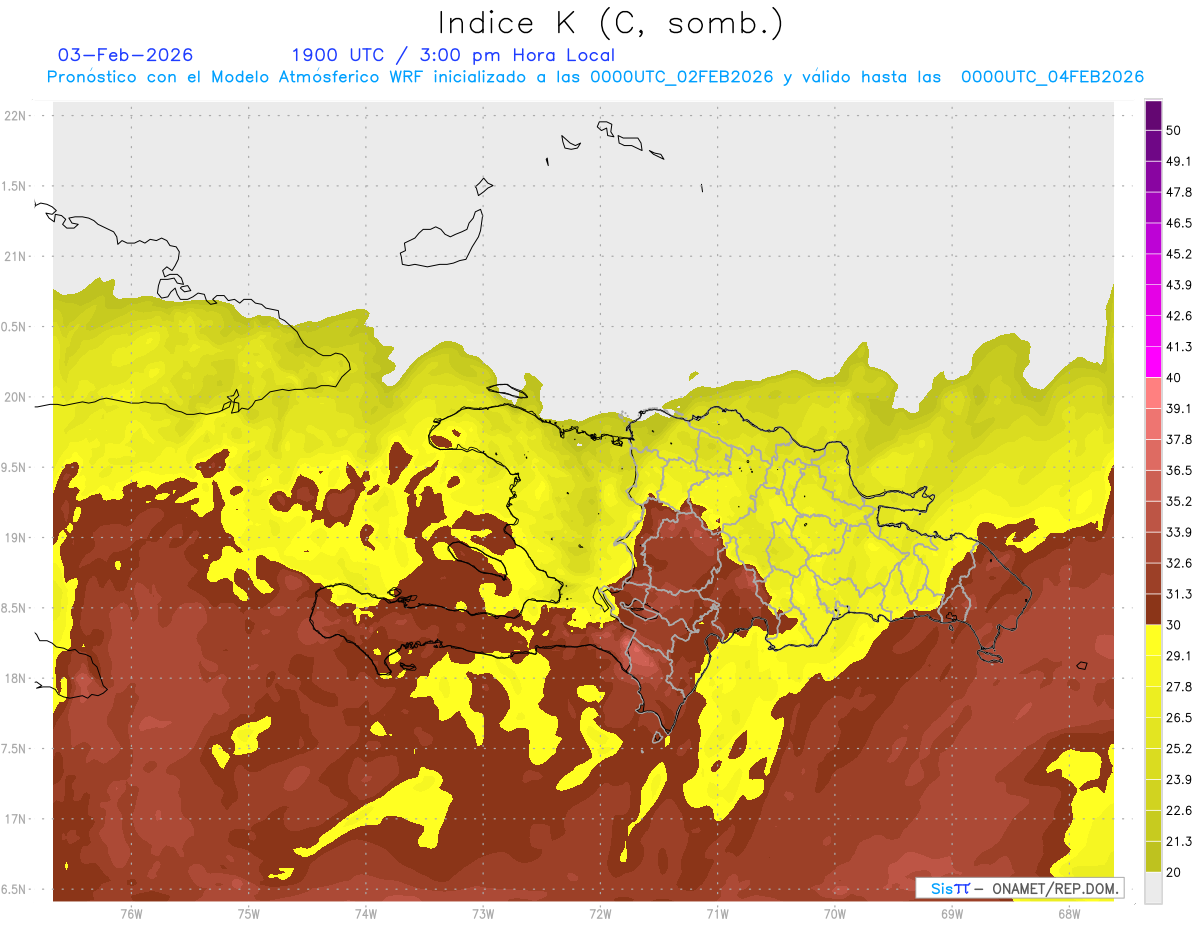Click the 19N latitude label
The width and height of the screenshot is (1200, 927).
17,538
